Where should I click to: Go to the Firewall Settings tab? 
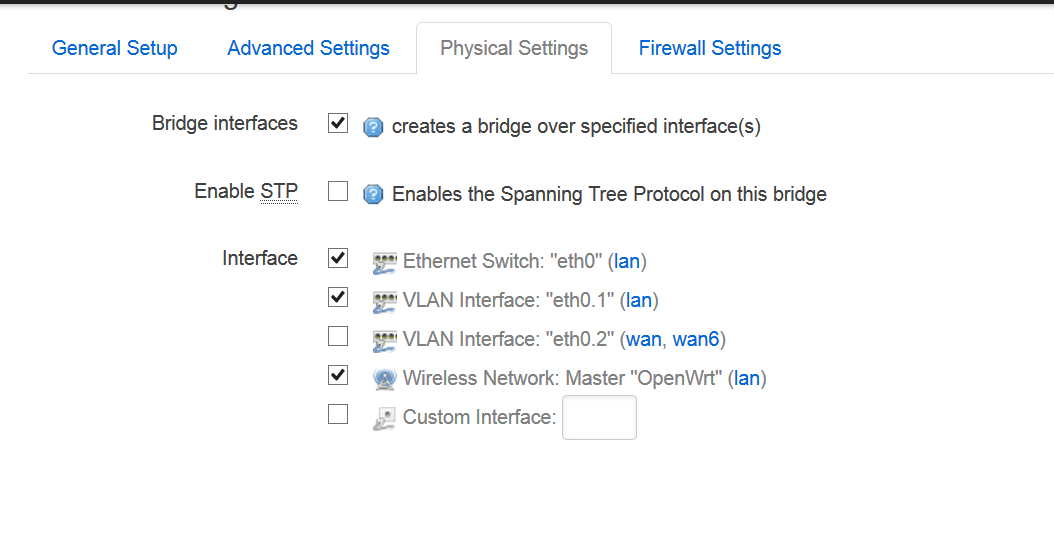[x=710, y=48]
